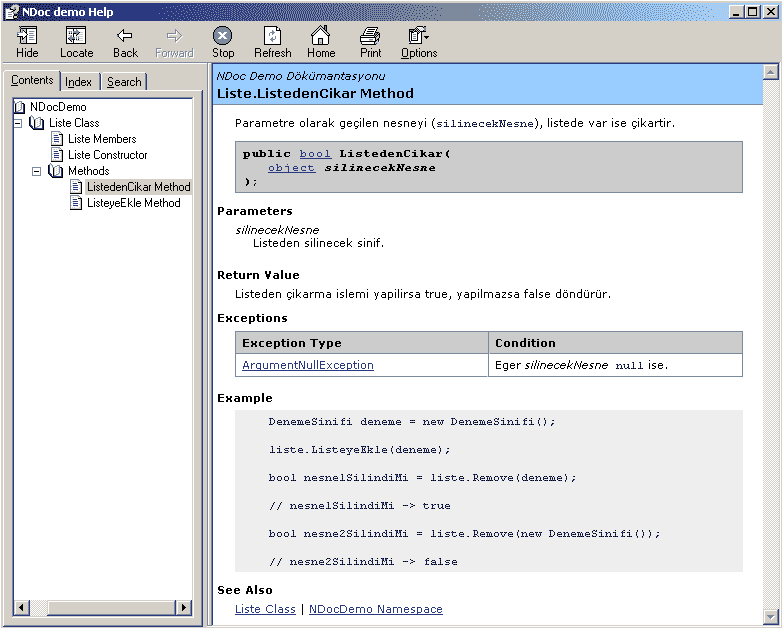Open the ArgumentNullException link
782x628 pixels.
(308, 365)
